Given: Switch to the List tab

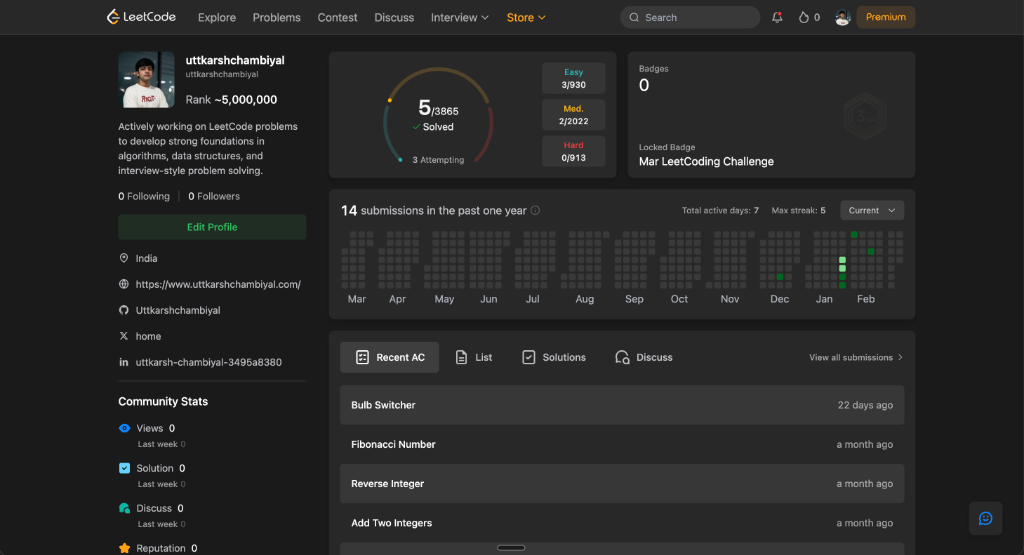Looking at the screenshot, I should [x=474, y=357].
